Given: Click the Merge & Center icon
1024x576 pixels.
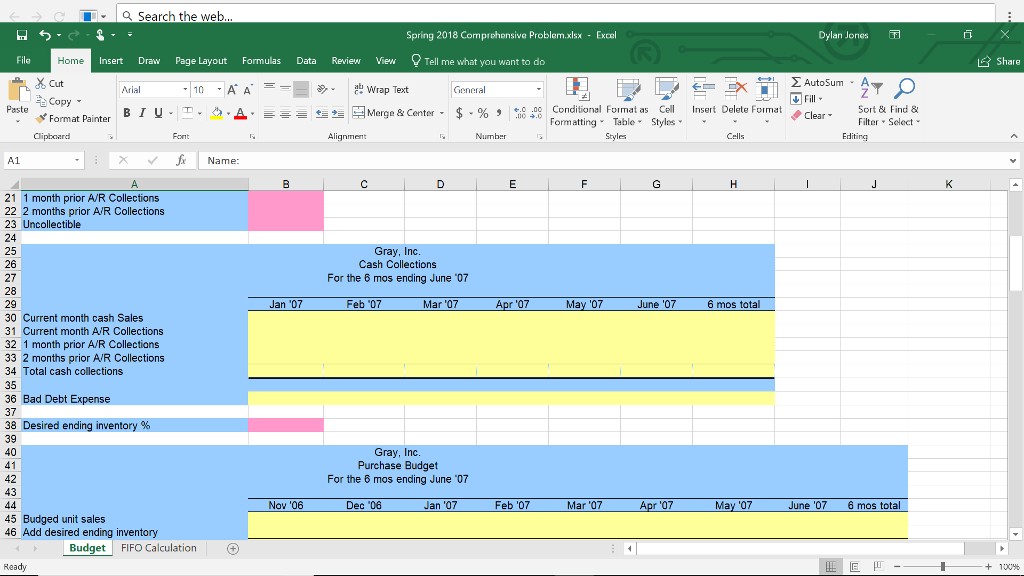Looking at the screenshot, I should pyautogui.click(x=359, y=111).
